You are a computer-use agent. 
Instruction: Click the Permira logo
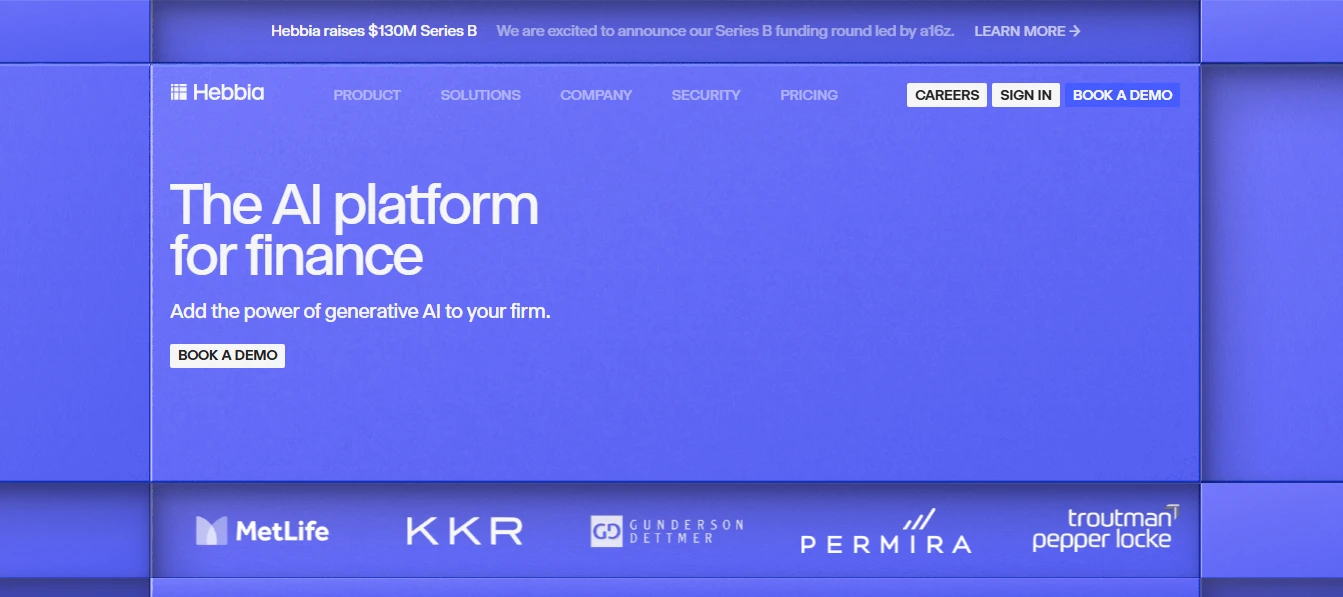[885, 533]
